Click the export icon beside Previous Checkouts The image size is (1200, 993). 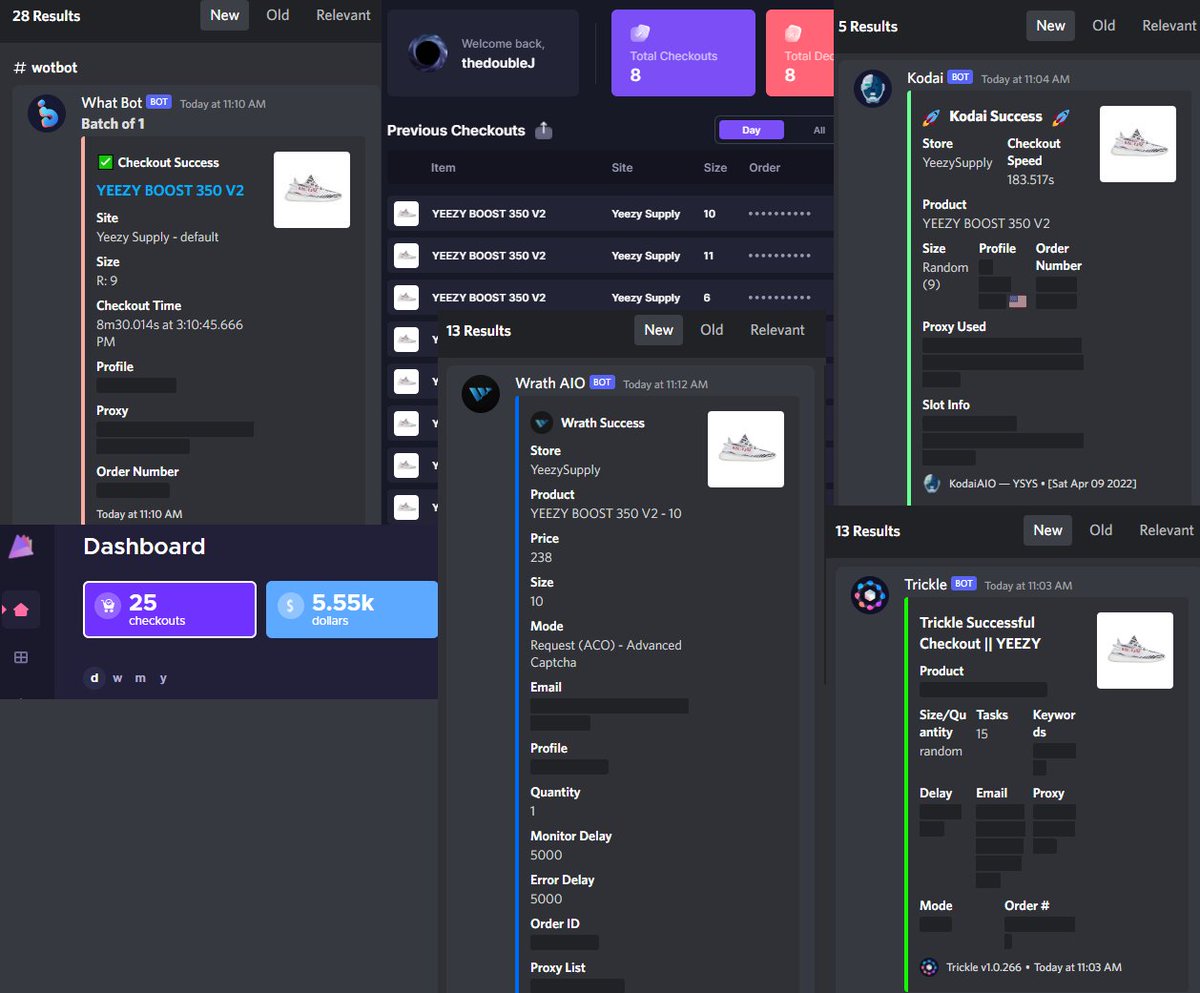click(x=544, y=130)
